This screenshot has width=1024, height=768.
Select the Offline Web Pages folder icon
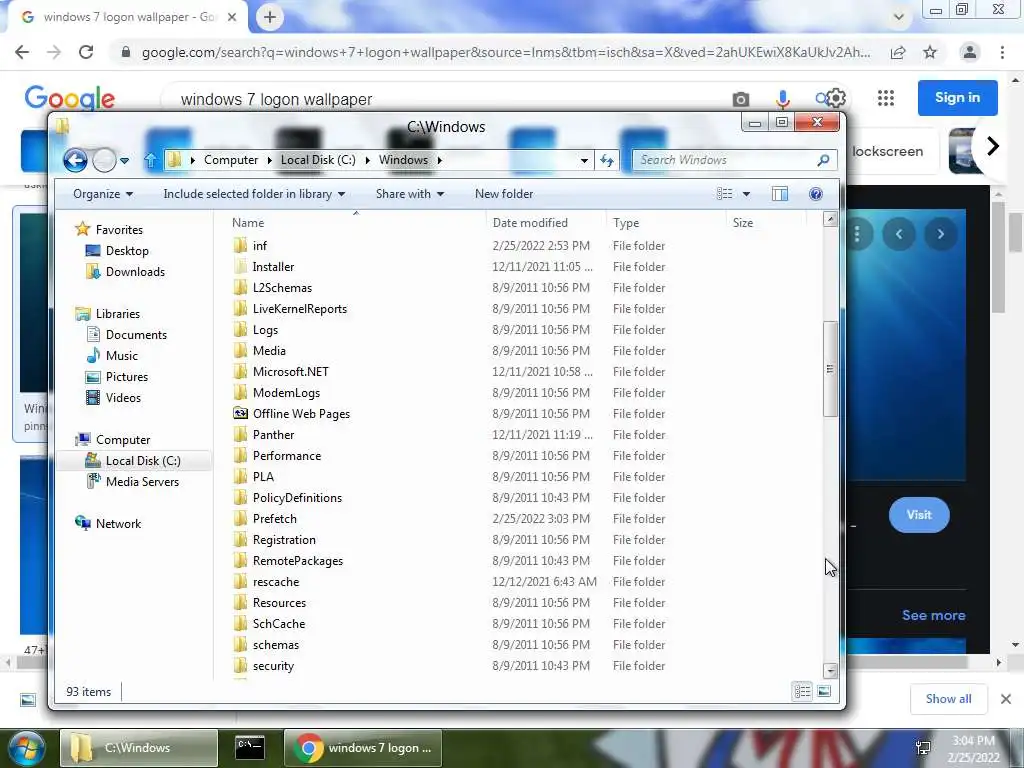[x=240, y=413]
